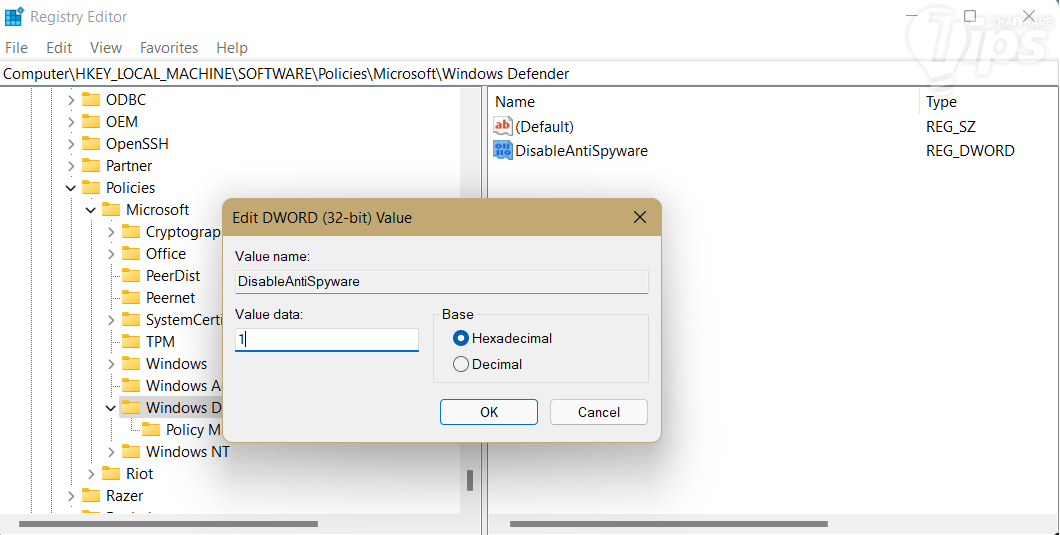Open the Help menu
Viewport: 1060px width, 535px height.
tap(232, 47)
